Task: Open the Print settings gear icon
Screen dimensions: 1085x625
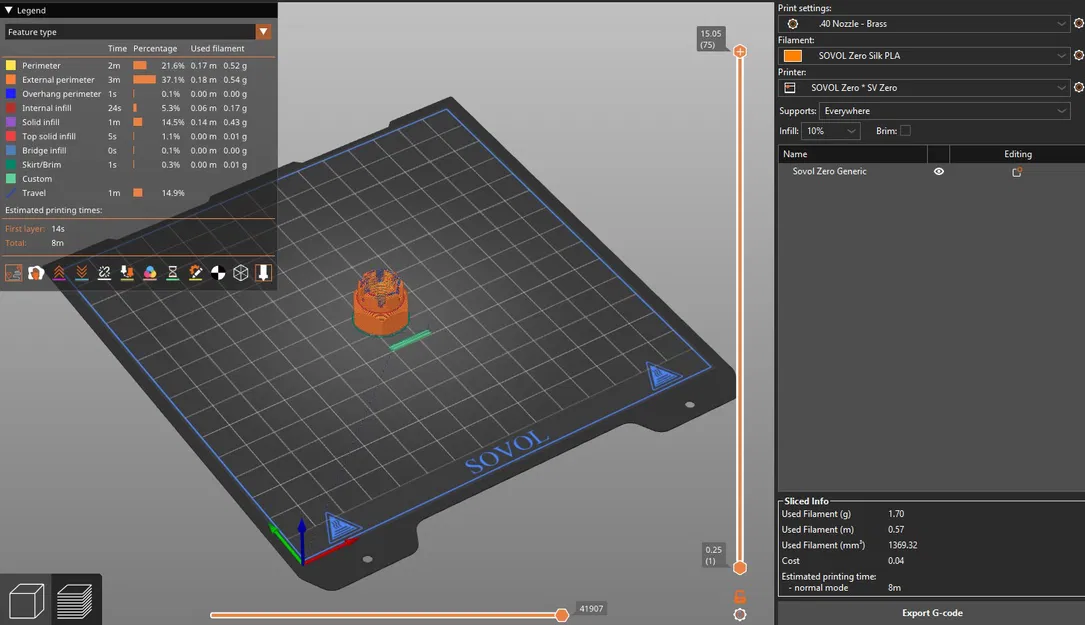Action: (1078, 23)
